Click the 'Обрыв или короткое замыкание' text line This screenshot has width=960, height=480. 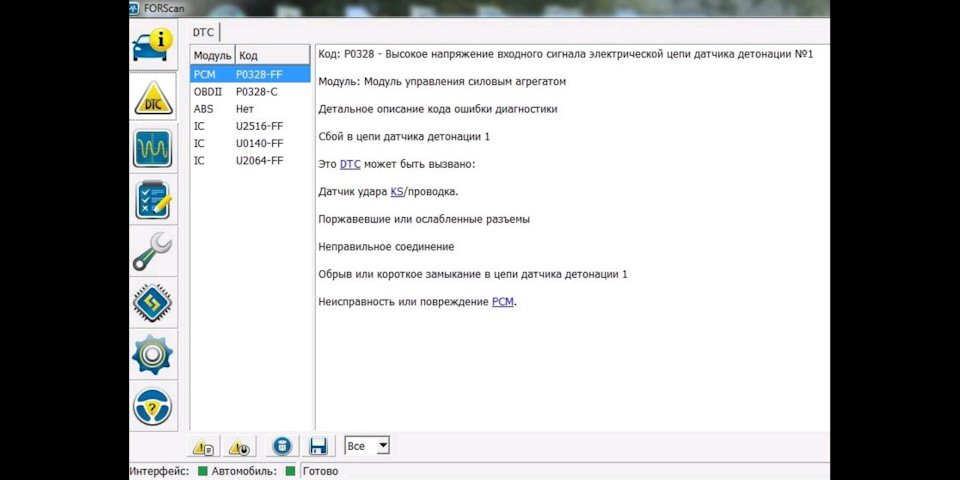coord(473,274)
